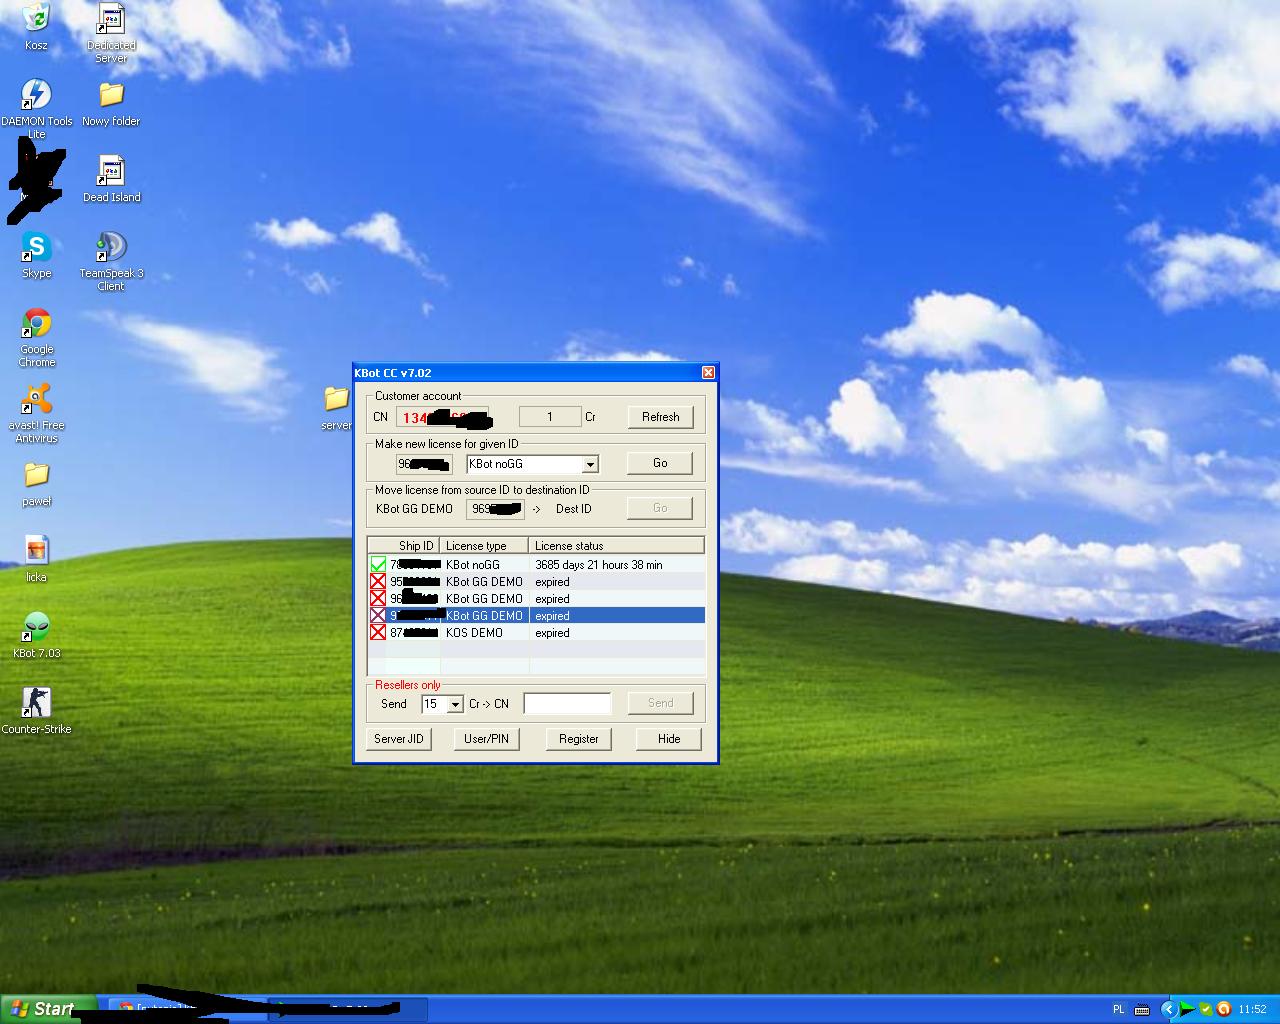Click the source ID field in Move license
The image size is (1280, 1024).
click(495, 509)
